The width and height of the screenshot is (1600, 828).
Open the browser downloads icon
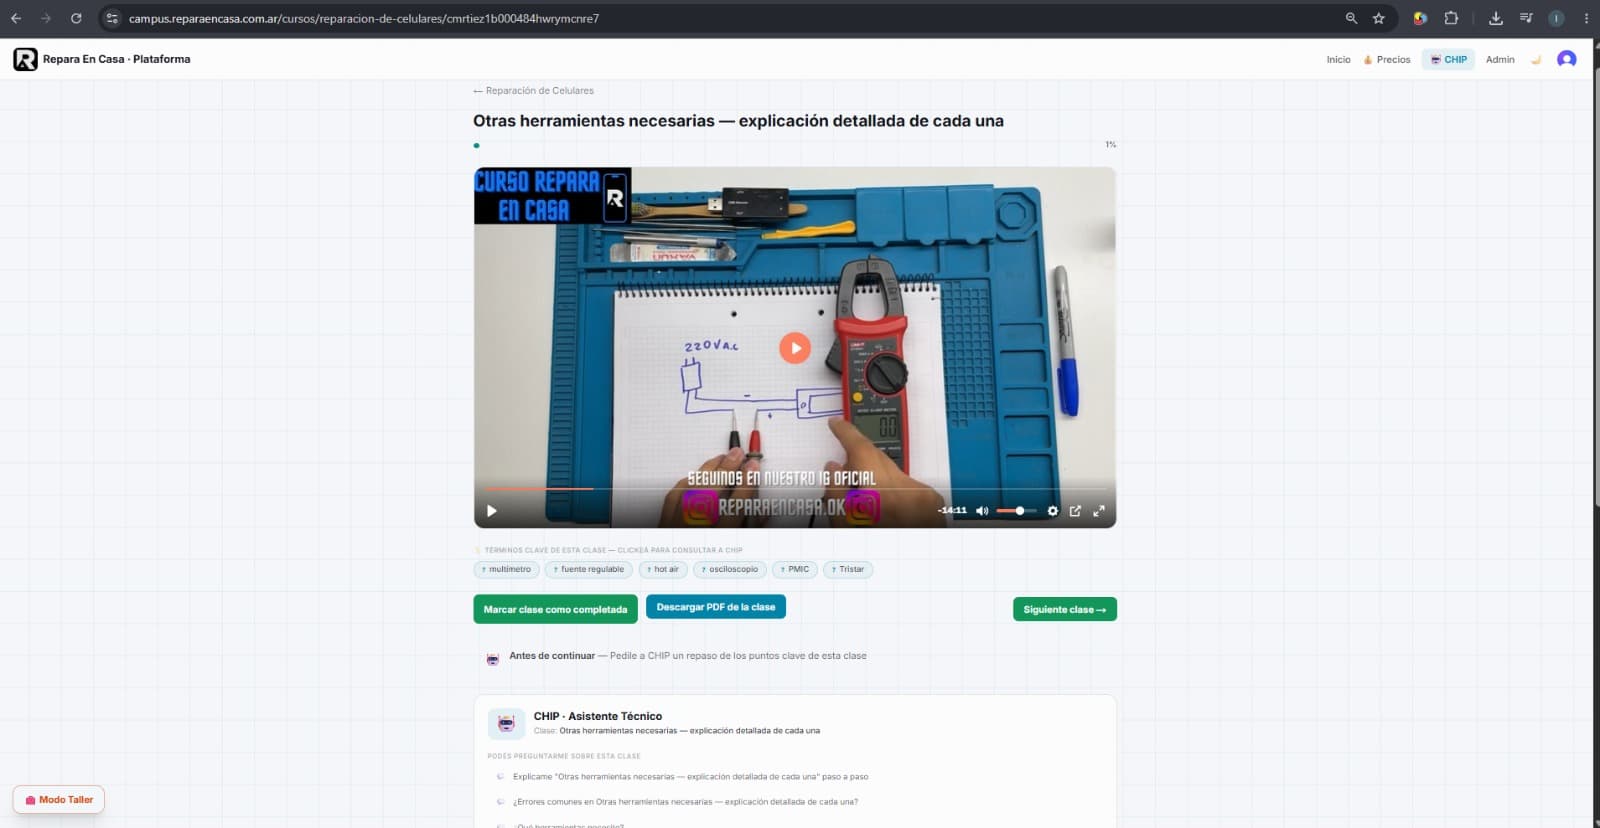point(1496,18)
